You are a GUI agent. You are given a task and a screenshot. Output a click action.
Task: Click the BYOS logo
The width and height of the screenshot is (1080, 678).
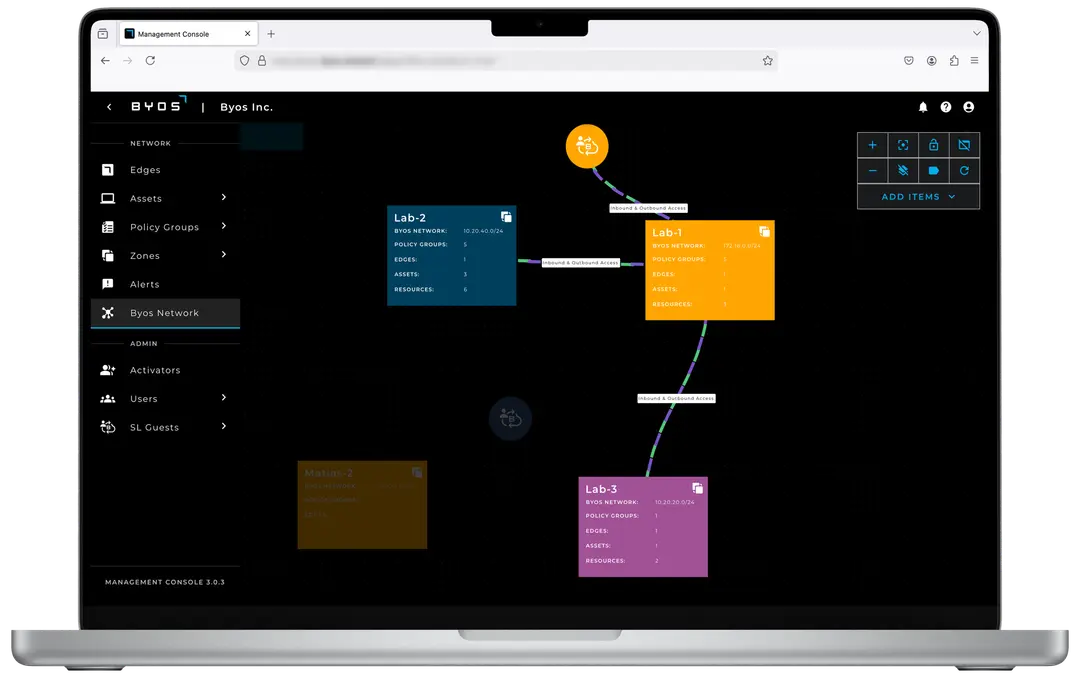coord(158,105)
